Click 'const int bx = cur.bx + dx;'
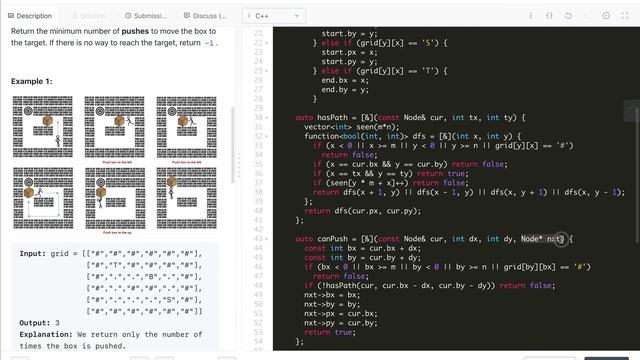 tap(362, 248)
